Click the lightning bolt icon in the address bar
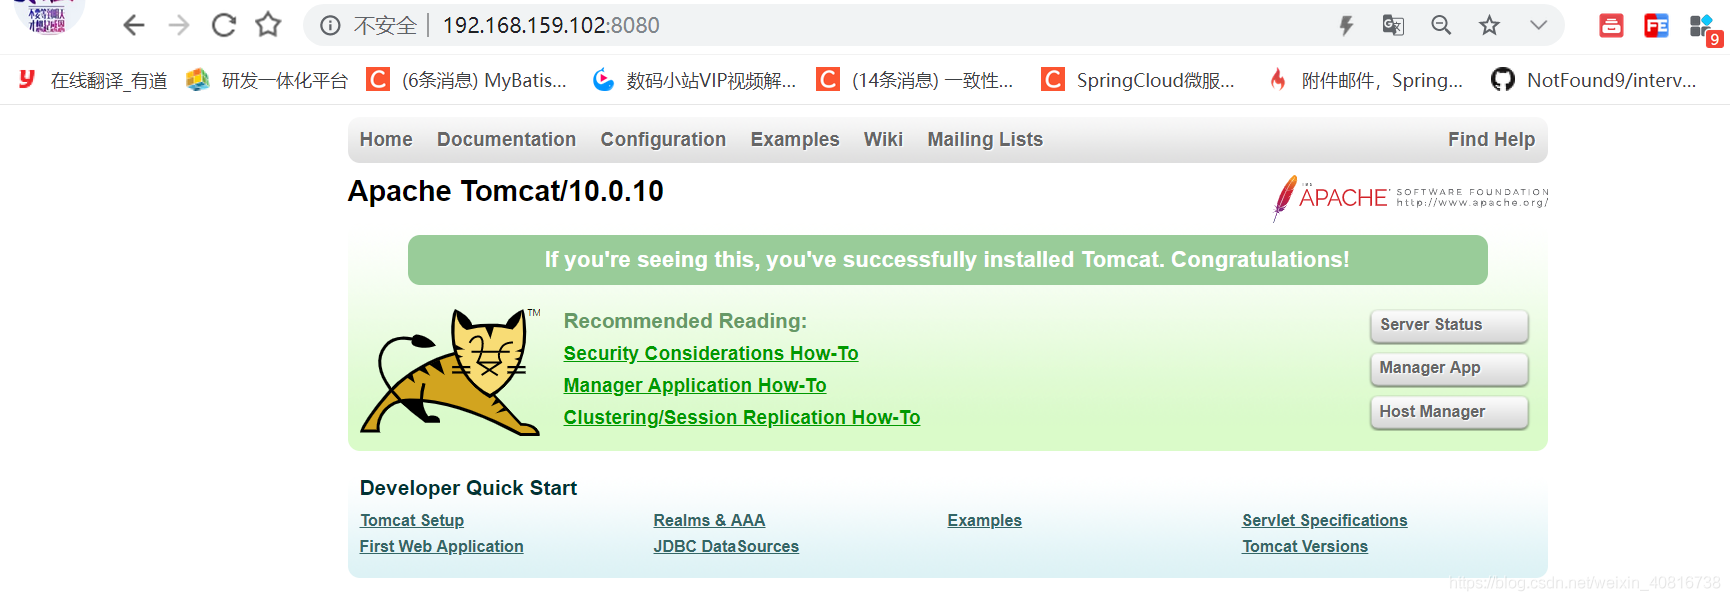The image size is (1730, 601). pos(1346,25)
